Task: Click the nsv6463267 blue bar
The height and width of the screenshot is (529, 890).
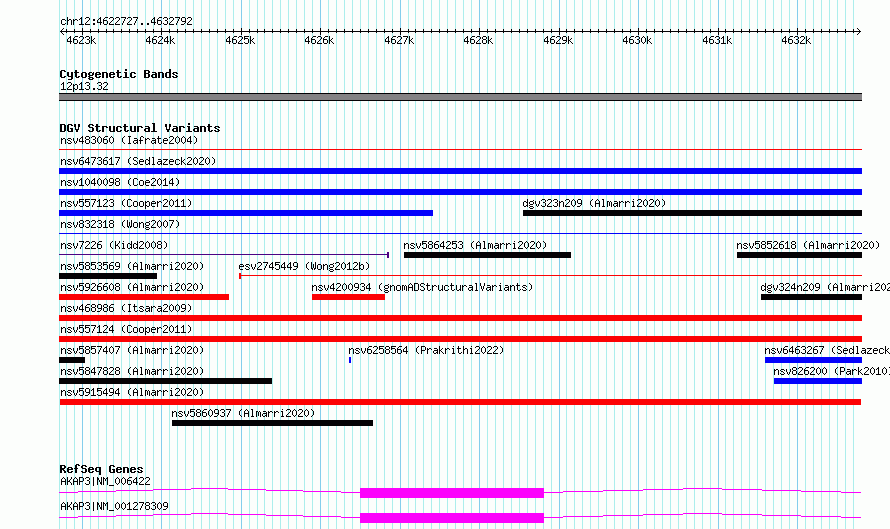Action: click(x=813, y=360)
